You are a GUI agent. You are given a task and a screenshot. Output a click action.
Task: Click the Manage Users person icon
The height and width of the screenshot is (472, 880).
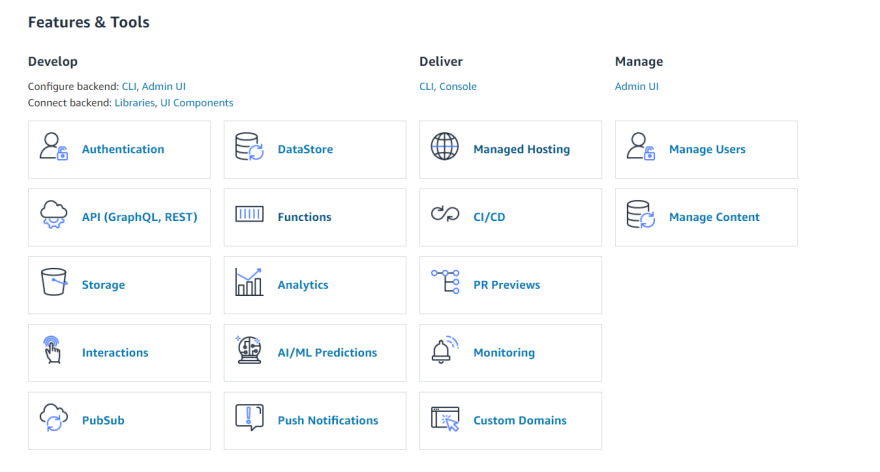click(x=640, y=146)
